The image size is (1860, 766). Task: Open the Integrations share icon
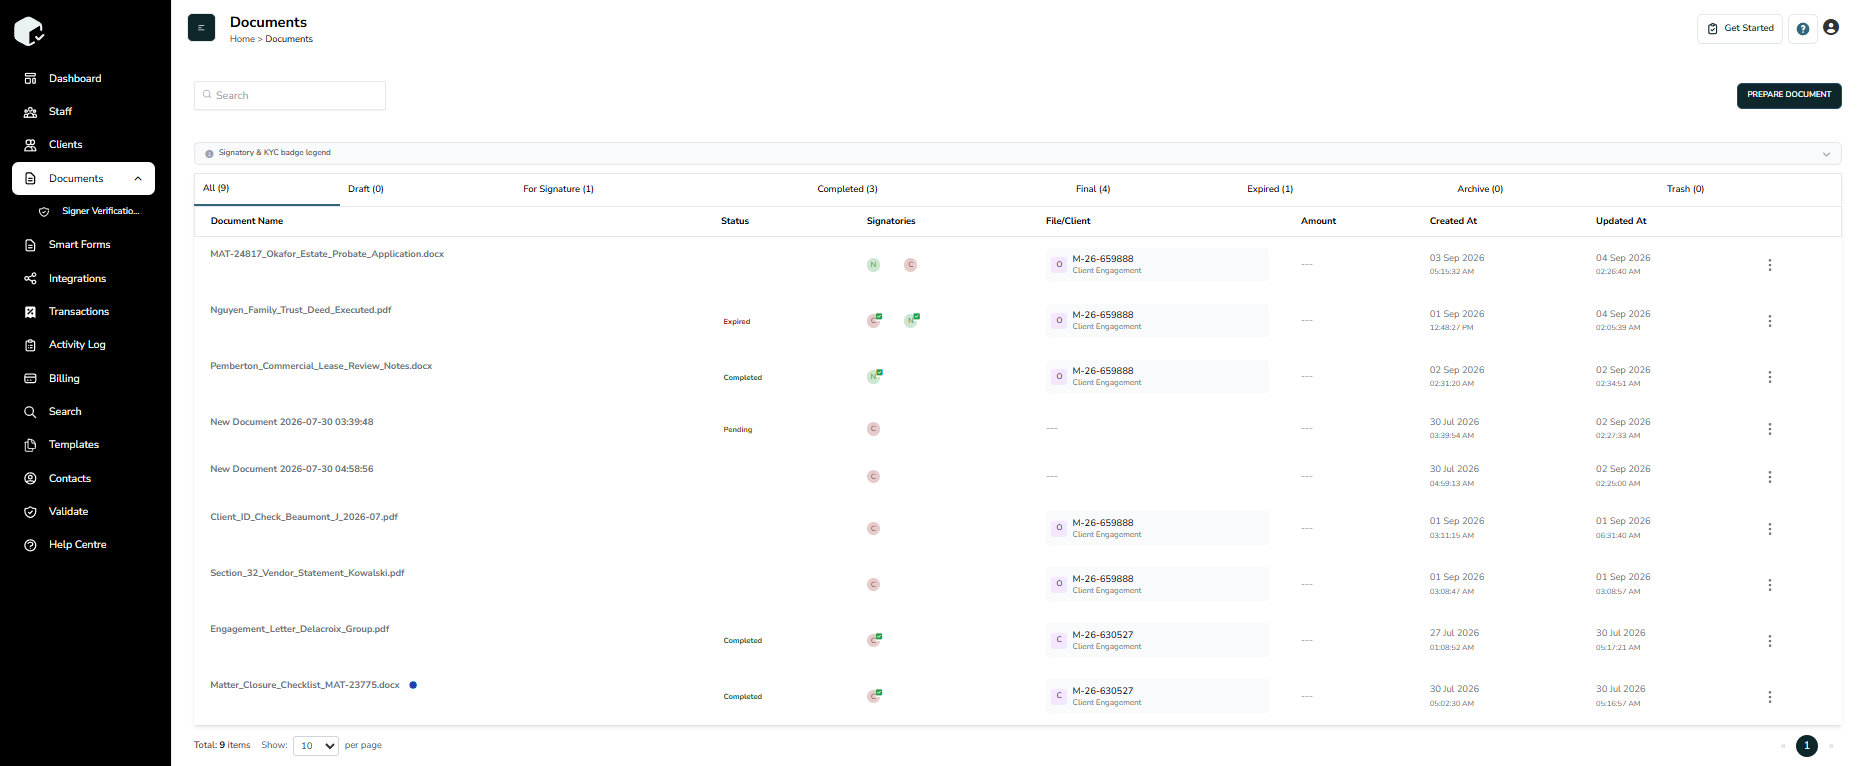click(30, 279)
